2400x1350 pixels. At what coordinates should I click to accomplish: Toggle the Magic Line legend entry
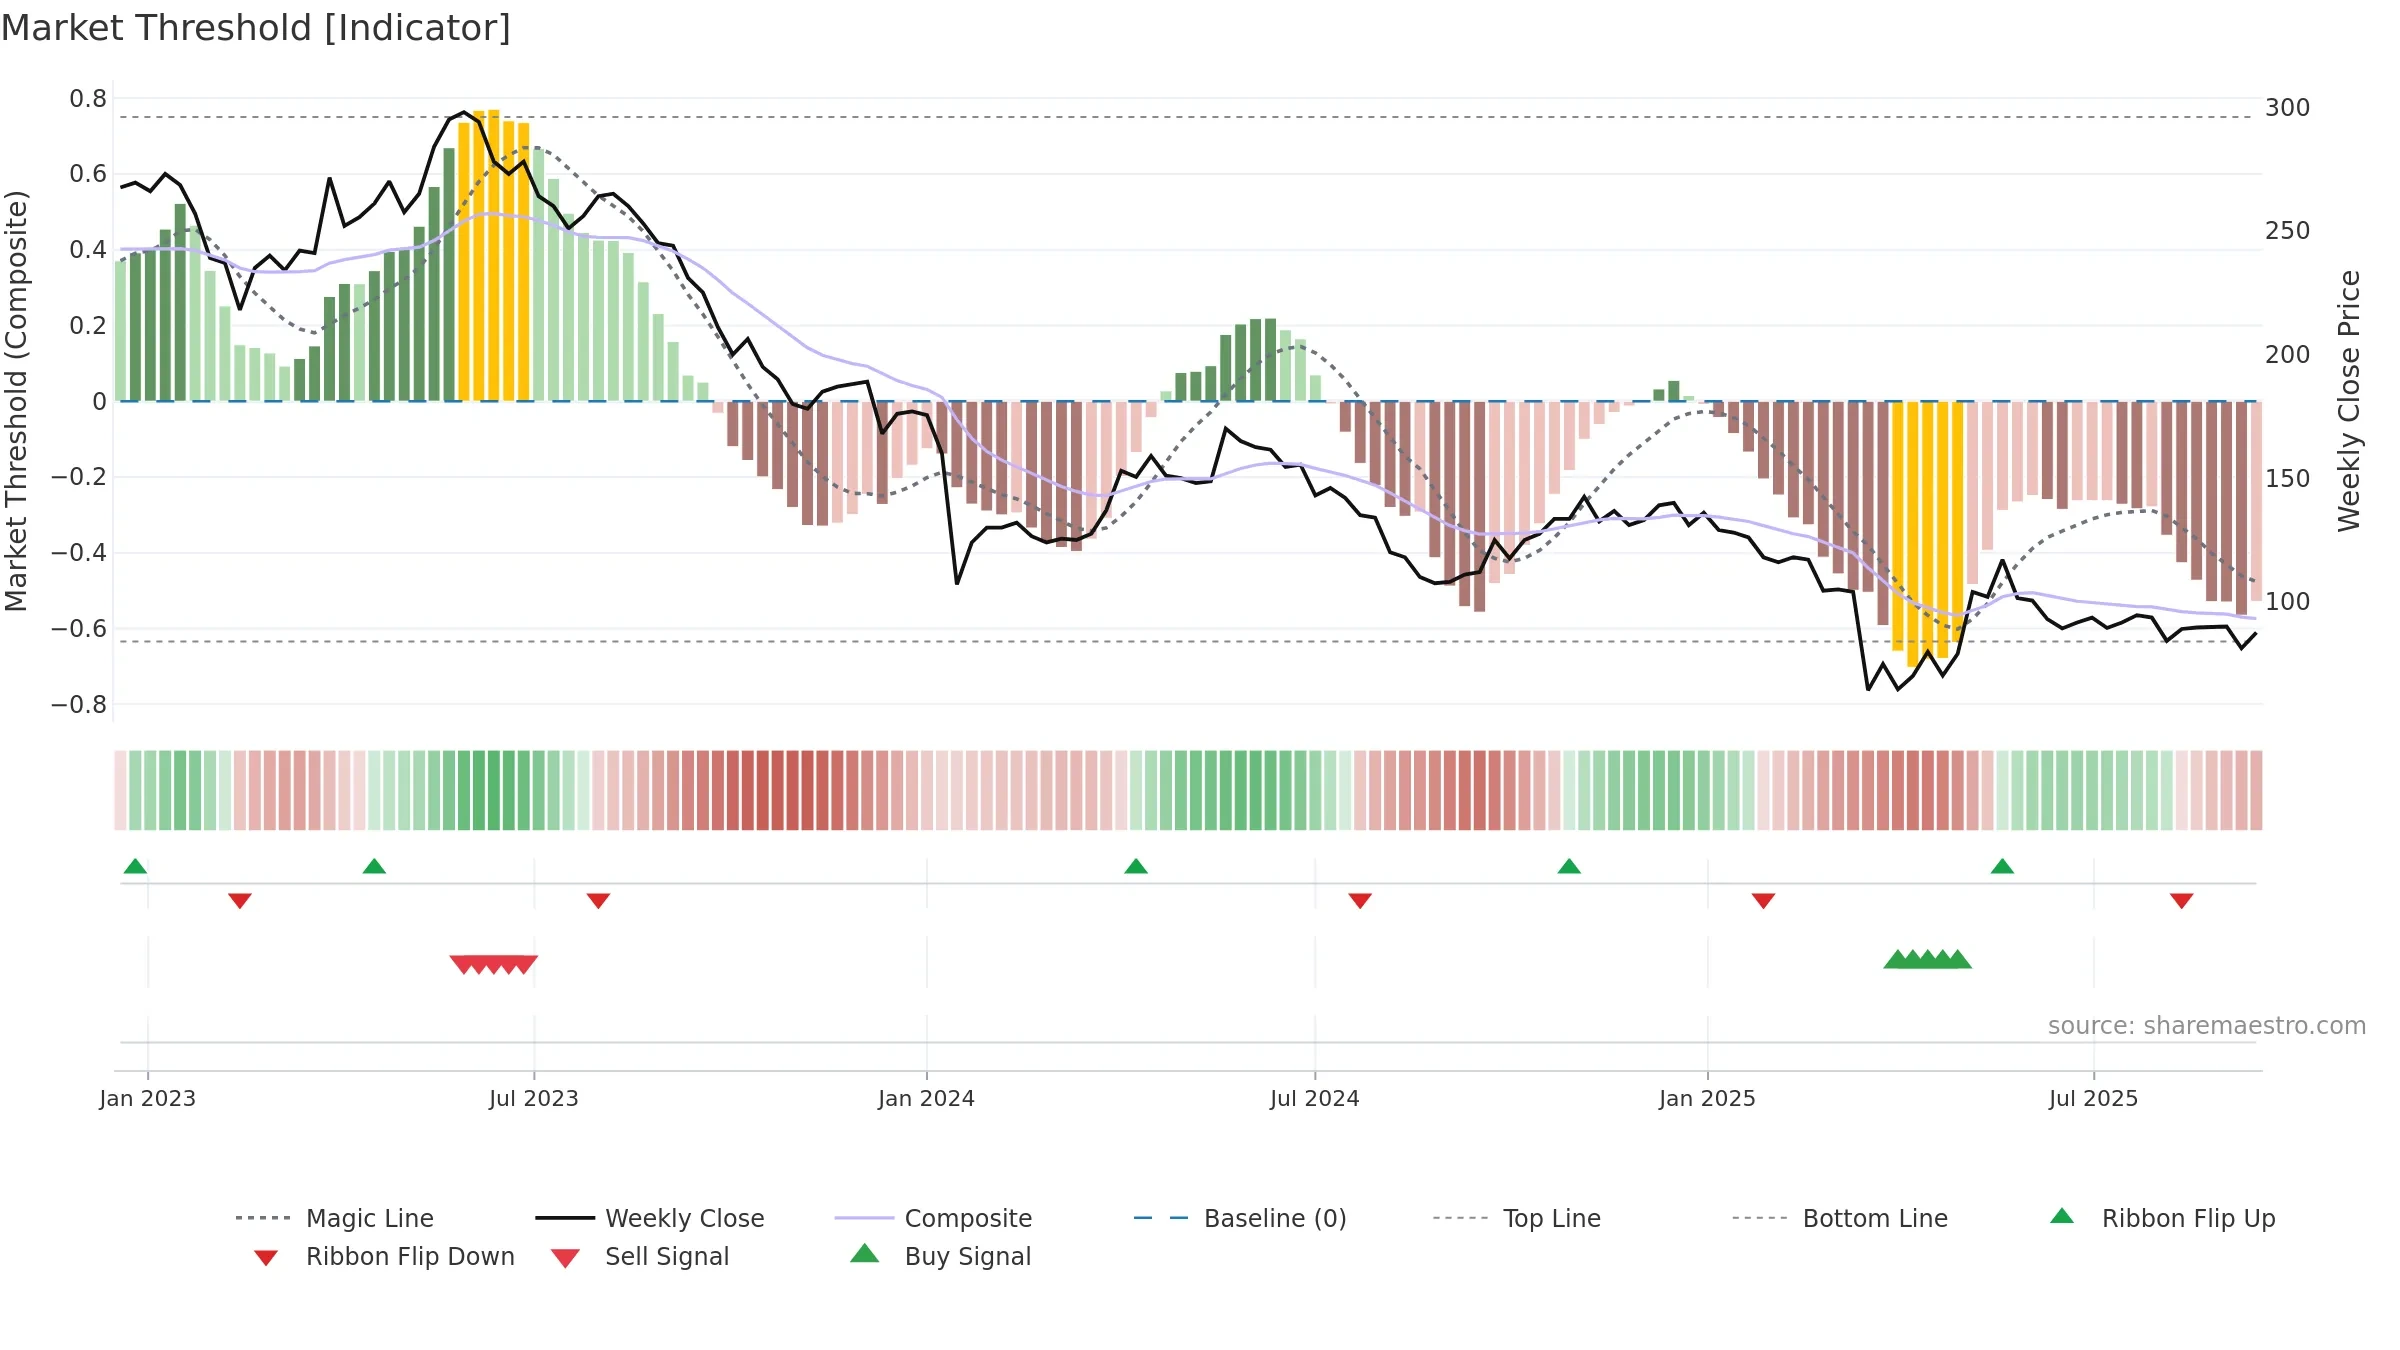[x=335, y=1218]
